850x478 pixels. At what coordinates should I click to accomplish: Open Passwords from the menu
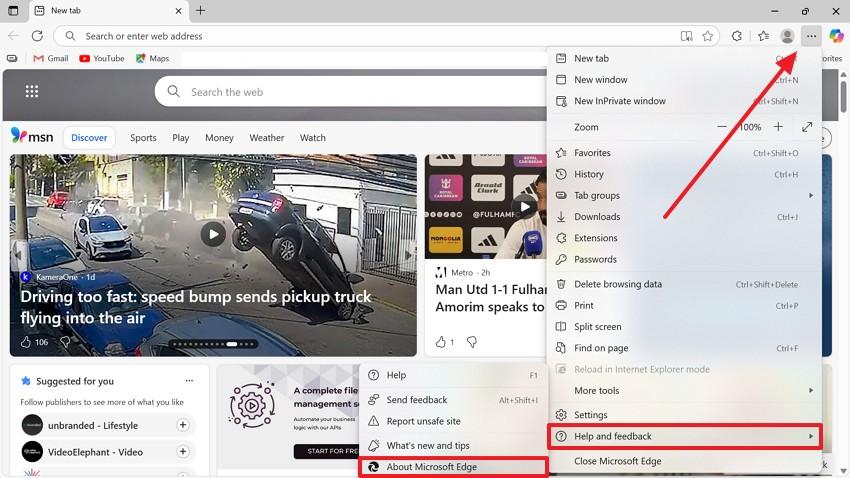click(x=684, y=259)
